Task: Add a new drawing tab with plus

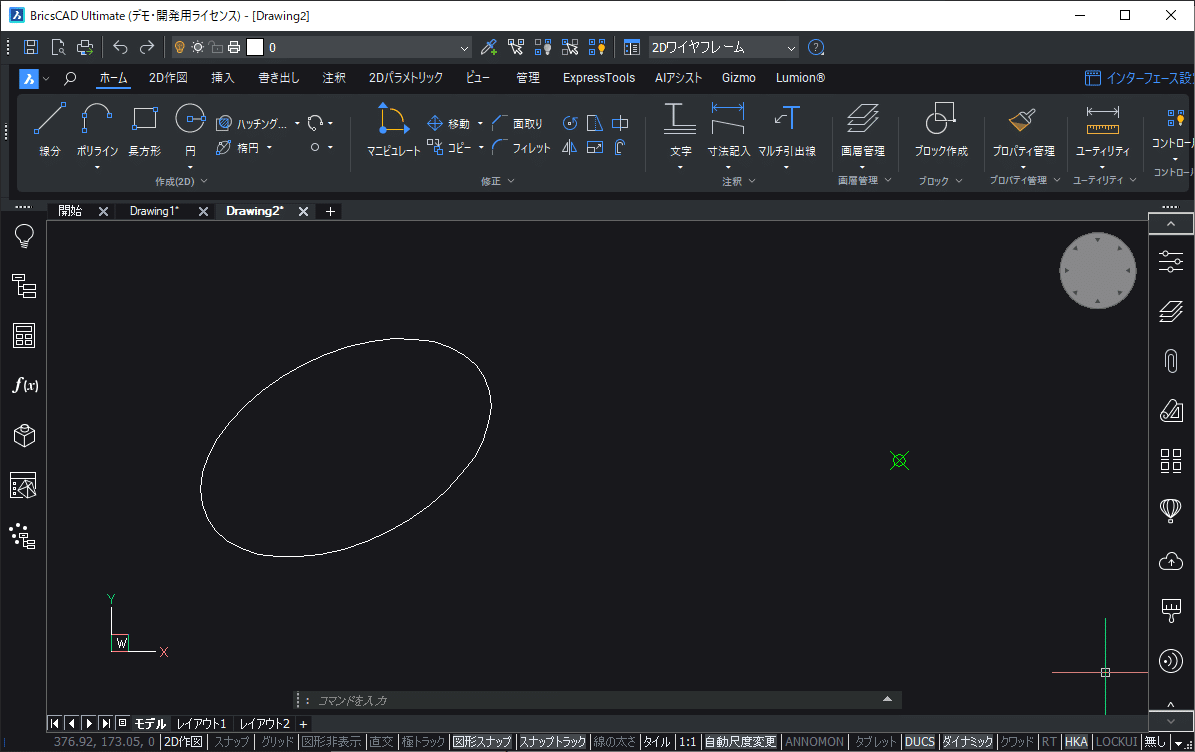Action: (x=330, y=211)
